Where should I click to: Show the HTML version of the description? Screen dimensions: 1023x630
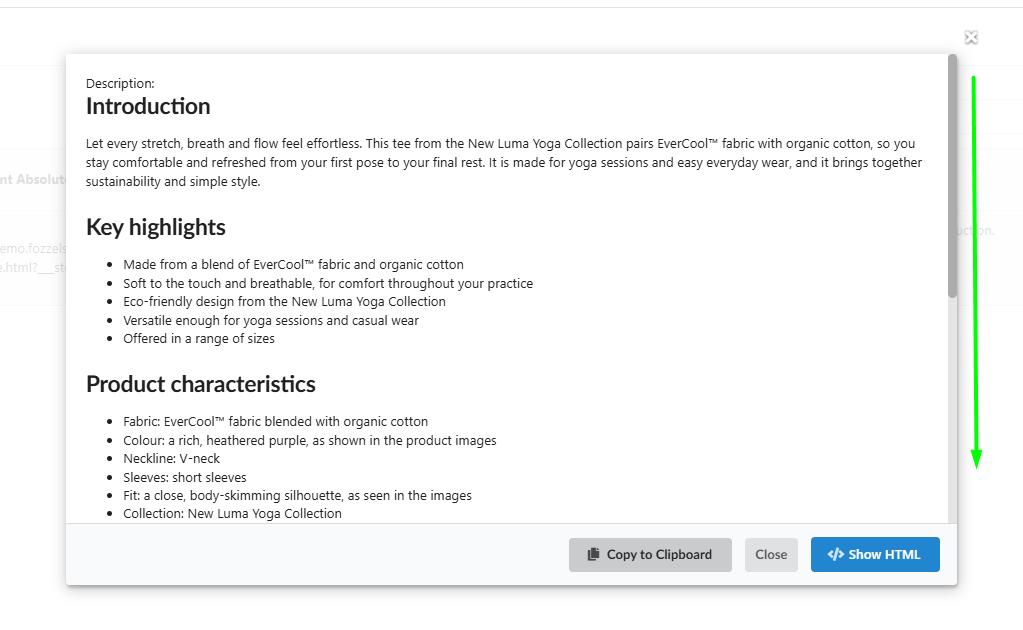(x=875, y=554)
